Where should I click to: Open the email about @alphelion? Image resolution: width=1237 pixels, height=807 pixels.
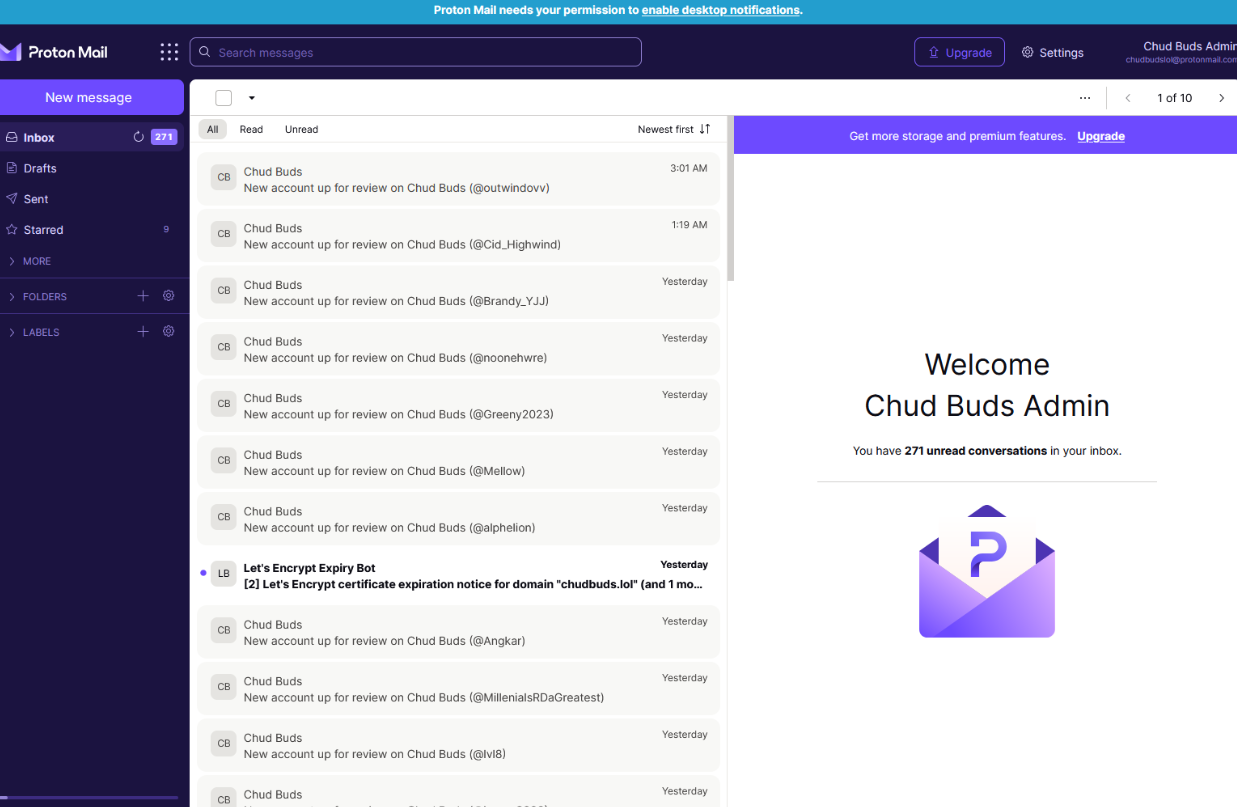458,519
